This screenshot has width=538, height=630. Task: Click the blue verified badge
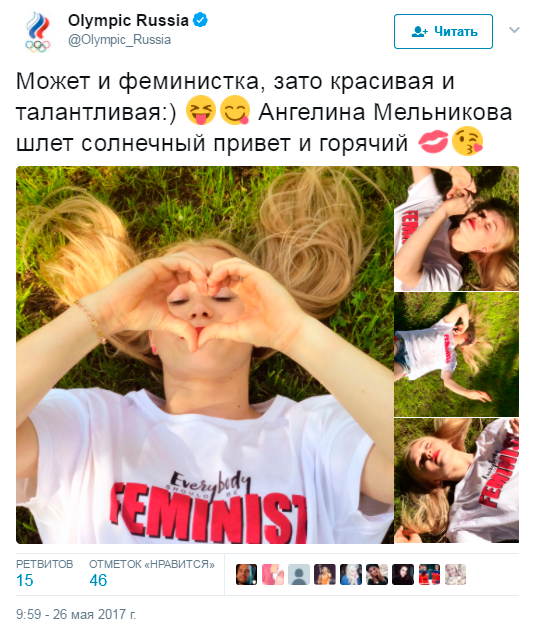coord(200,20)
